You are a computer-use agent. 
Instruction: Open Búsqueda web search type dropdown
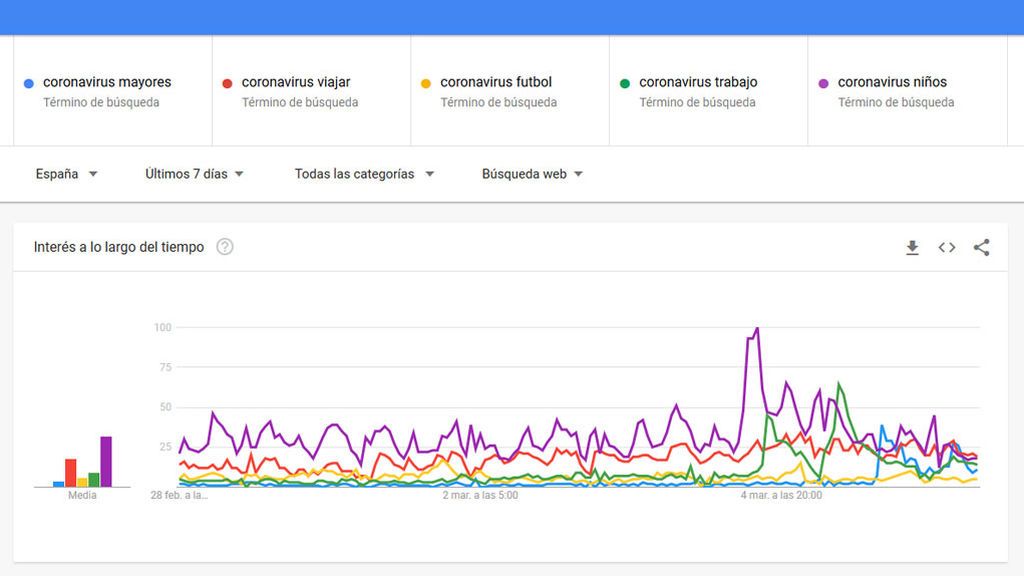coord(532,174)
